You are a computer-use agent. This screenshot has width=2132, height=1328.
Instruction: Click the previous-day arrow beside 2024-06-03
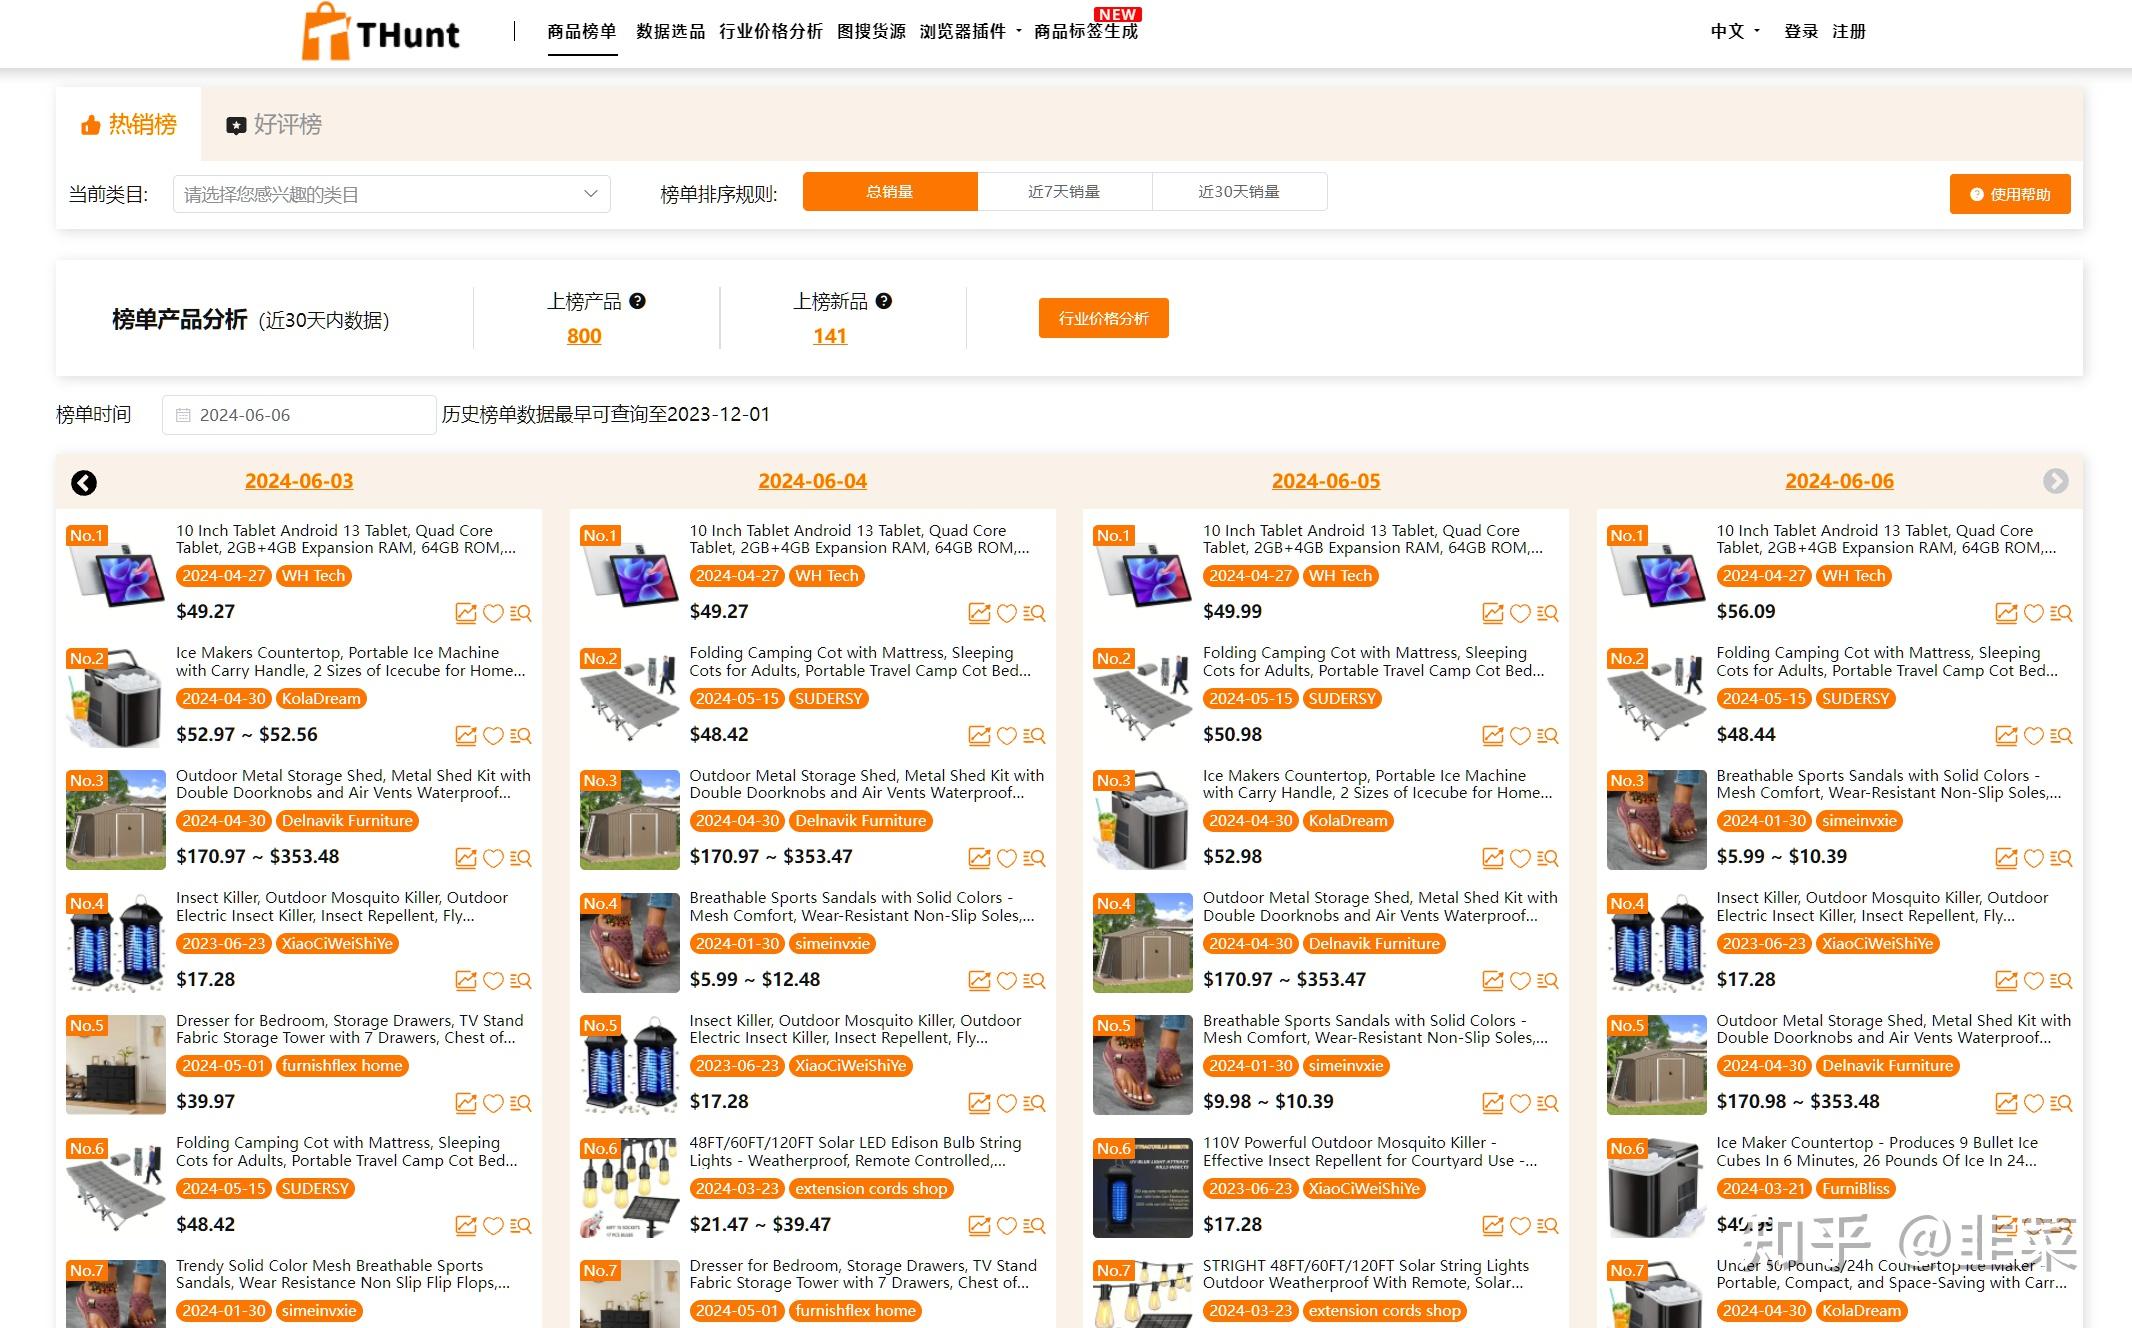point(84,483)
